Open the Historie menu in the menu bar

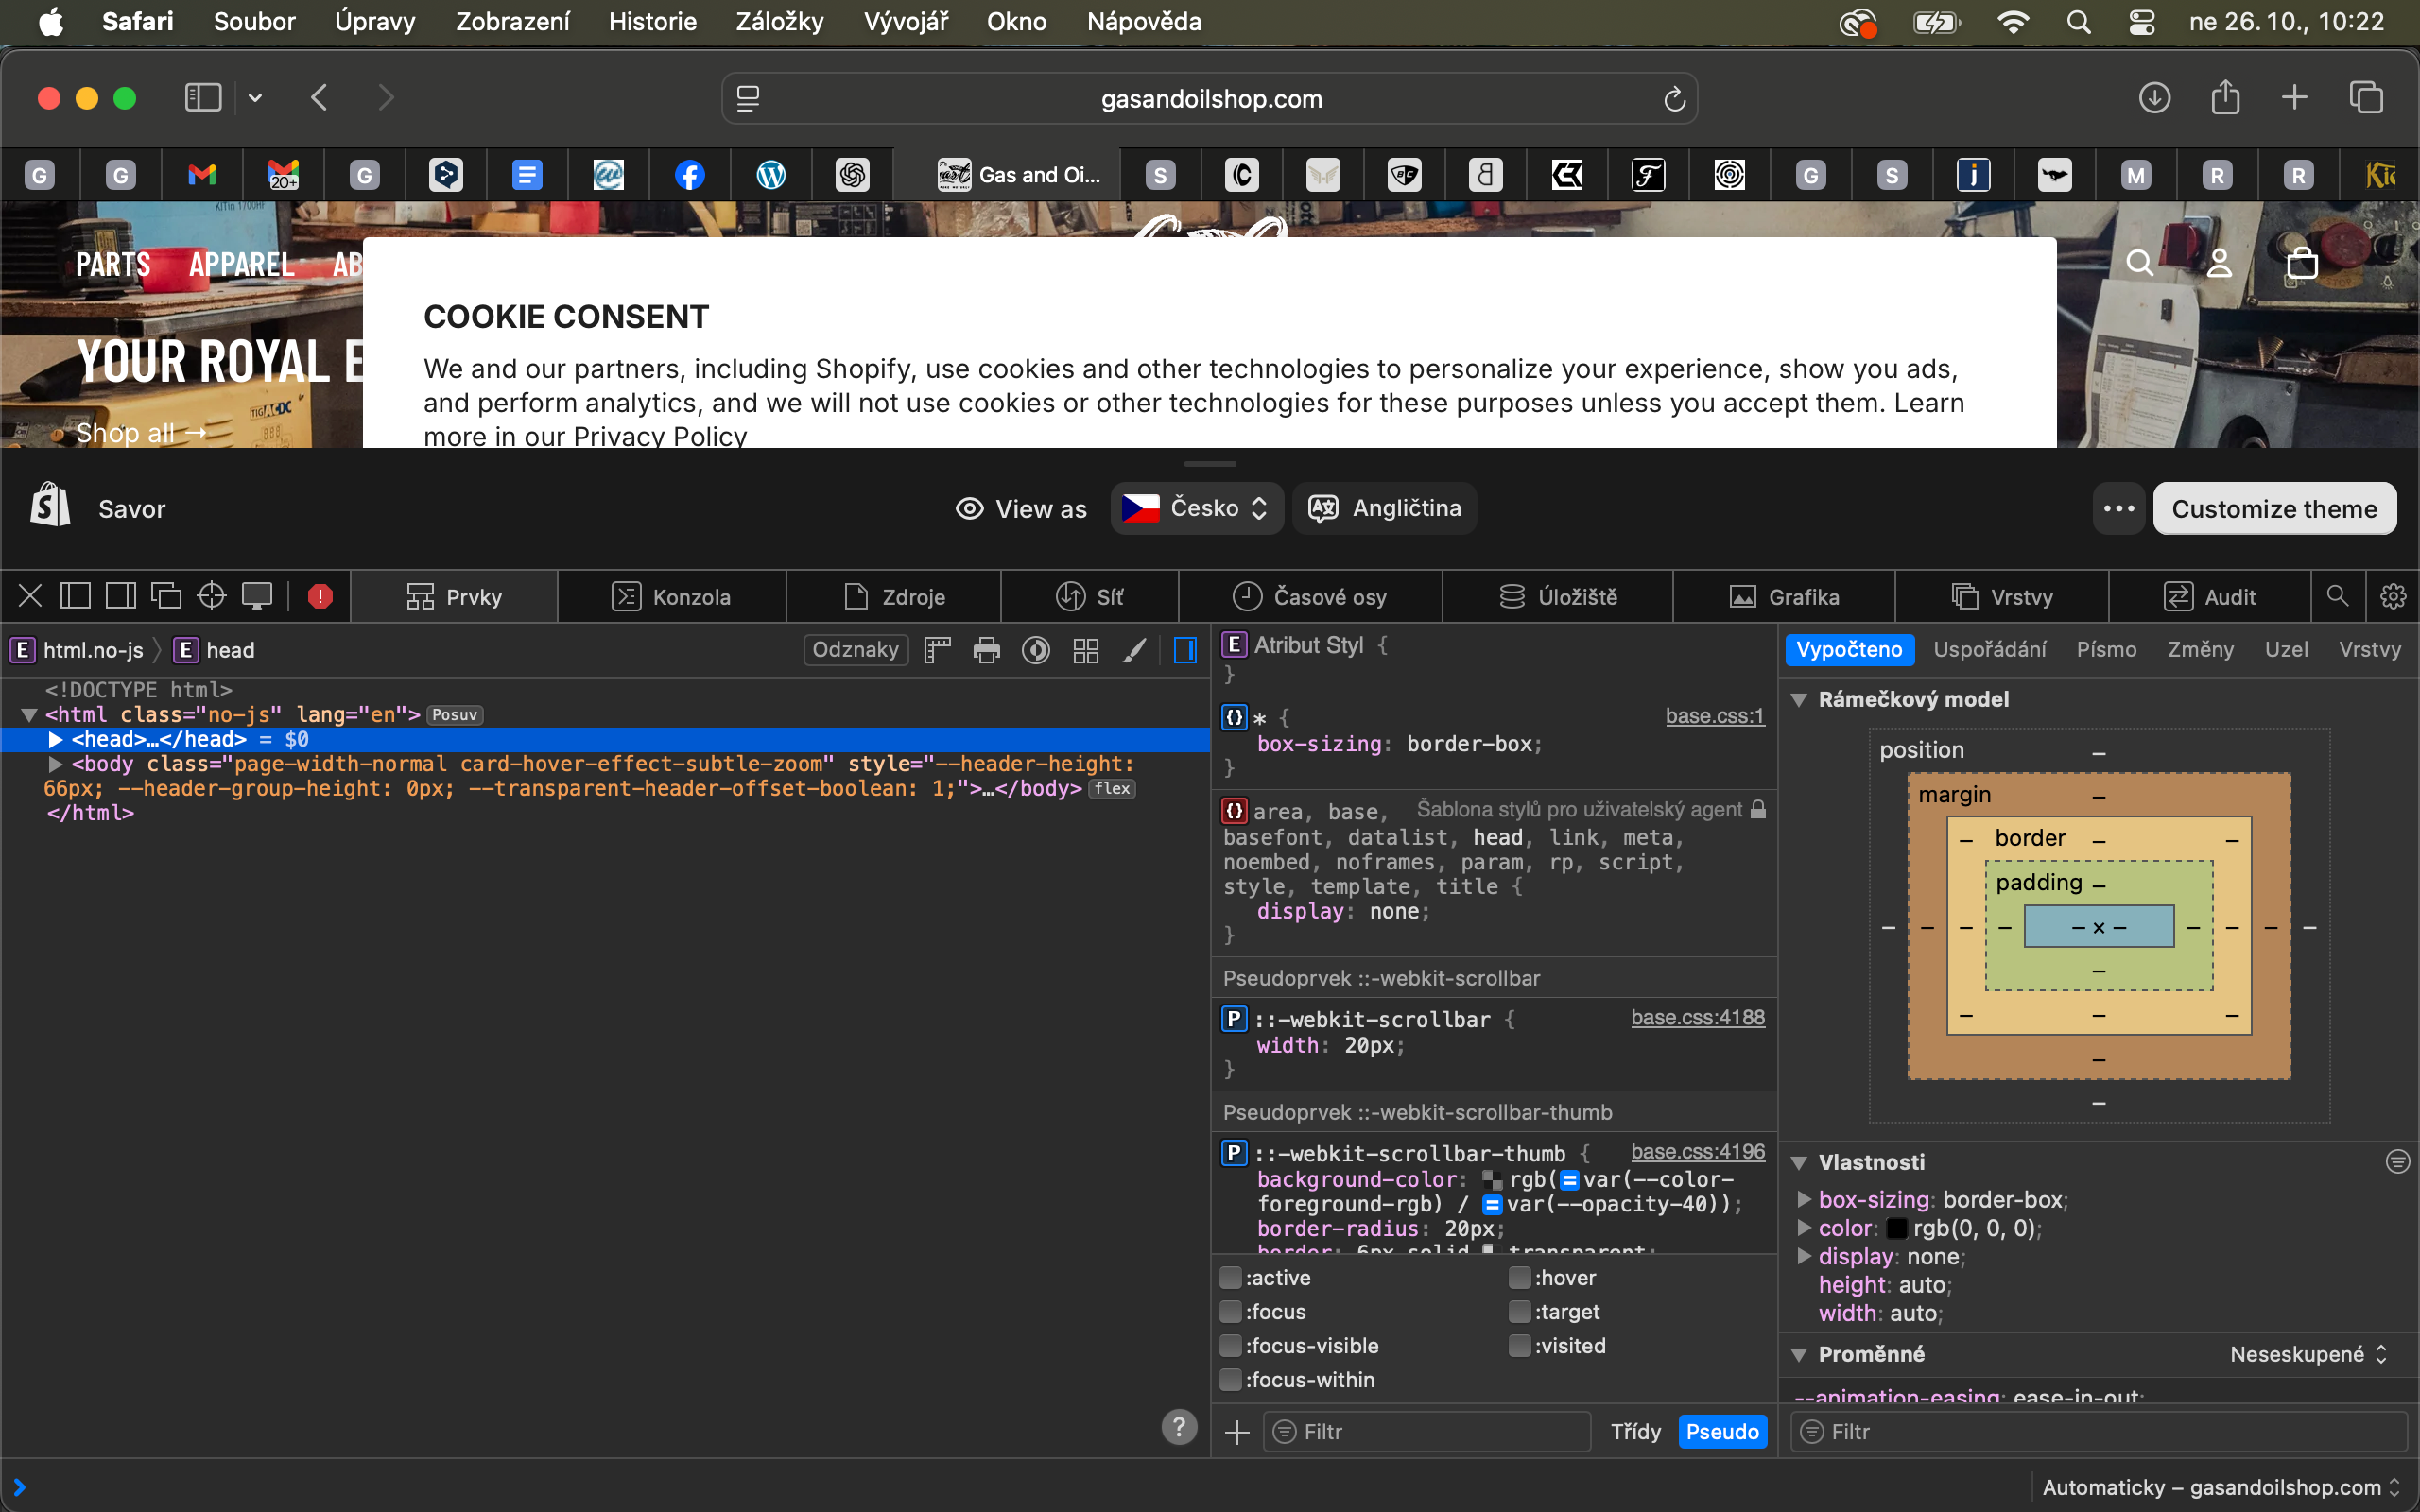(652, 21)
